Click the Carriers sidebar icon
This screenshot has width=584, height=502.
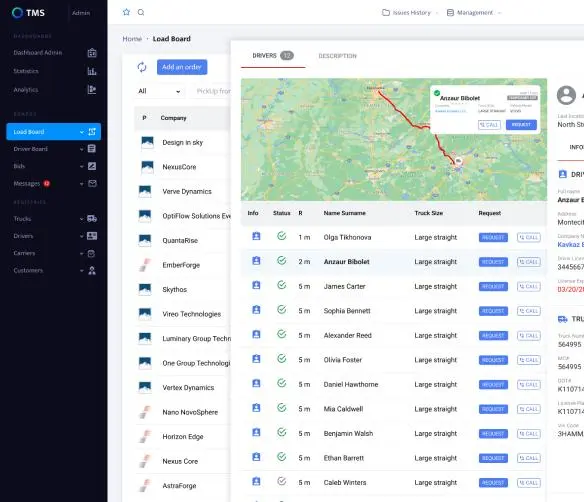click(91, 254)
